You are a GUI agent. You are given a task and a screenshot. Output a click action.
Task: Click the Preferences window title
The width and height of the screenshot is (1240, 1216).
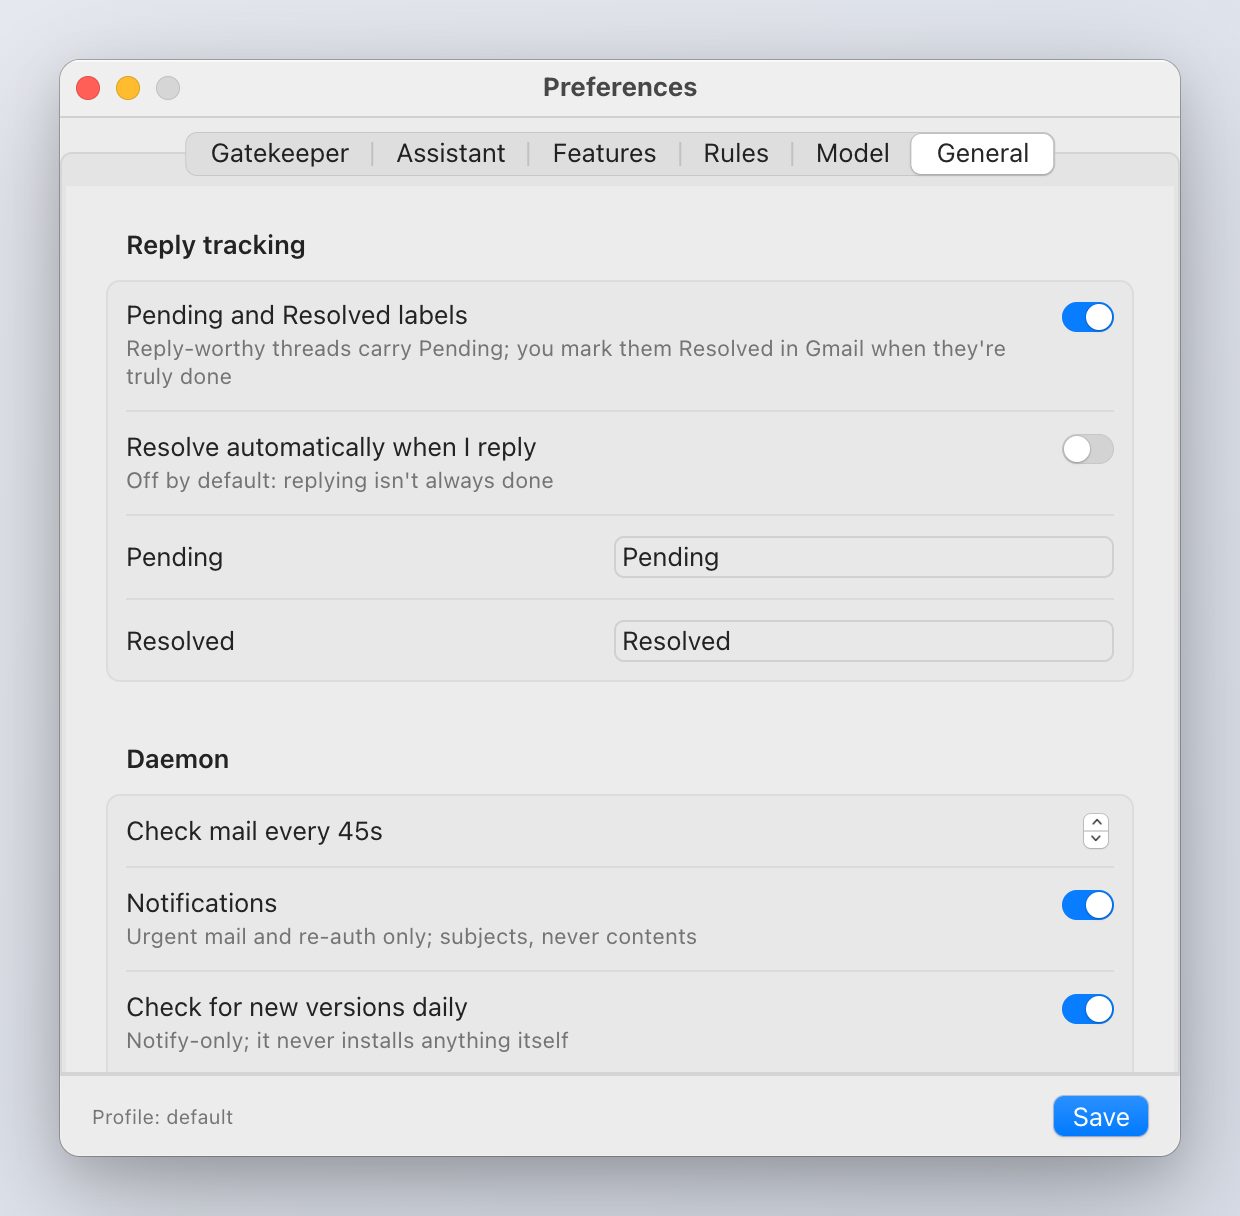[620, 87]
